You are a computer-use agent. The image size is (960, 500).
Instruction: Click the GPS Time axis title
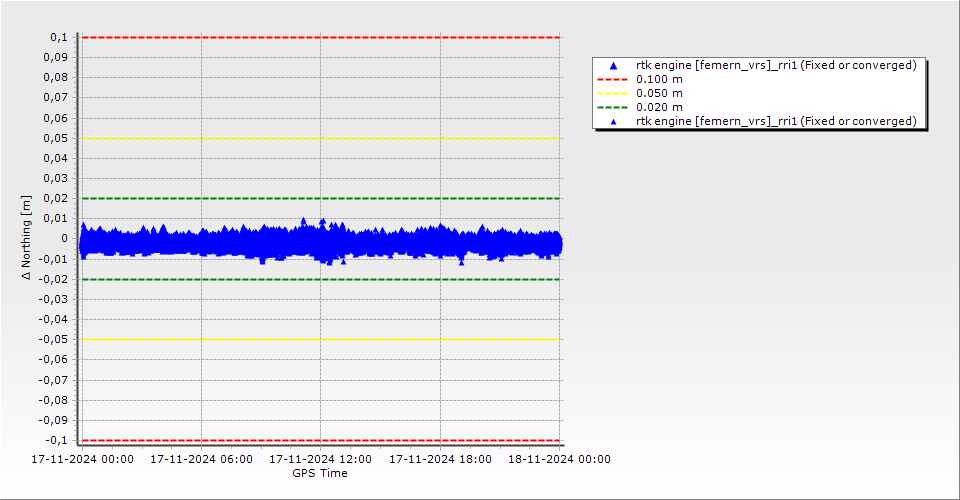320,473
